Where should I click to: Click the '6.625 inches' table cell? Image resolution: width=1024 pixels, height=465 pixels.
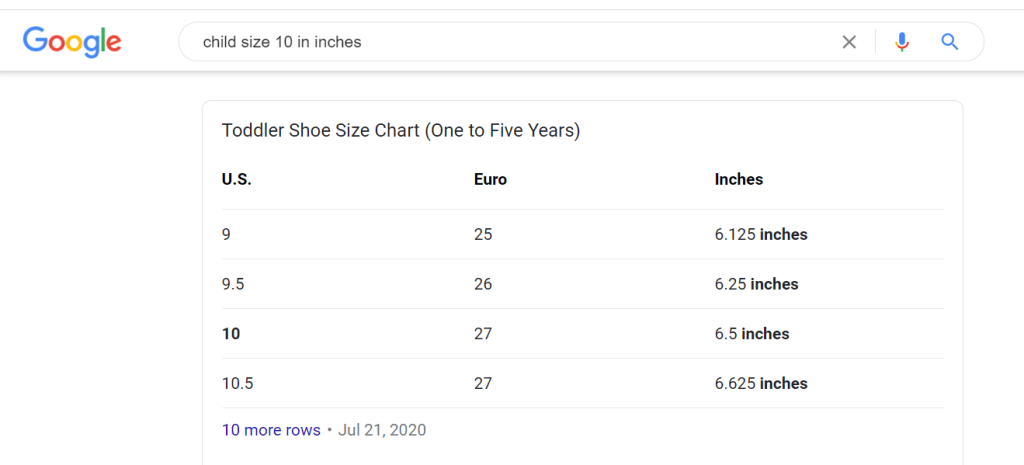(x=761, y=384)
